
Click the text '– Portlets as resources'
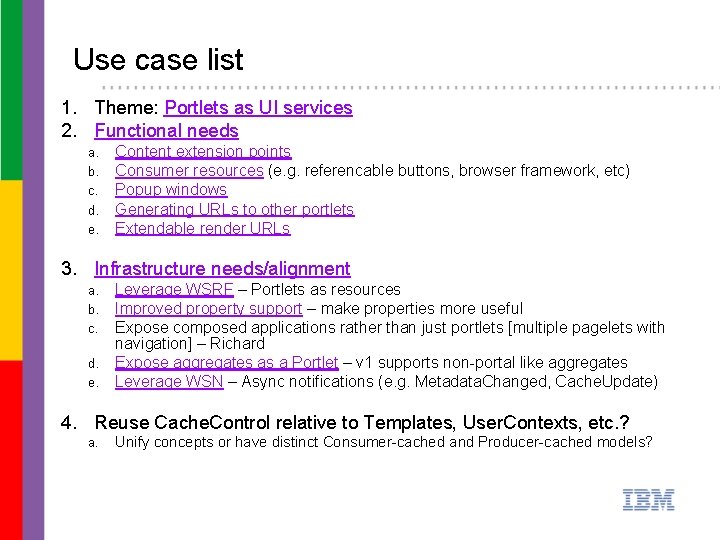click(320, 289)
